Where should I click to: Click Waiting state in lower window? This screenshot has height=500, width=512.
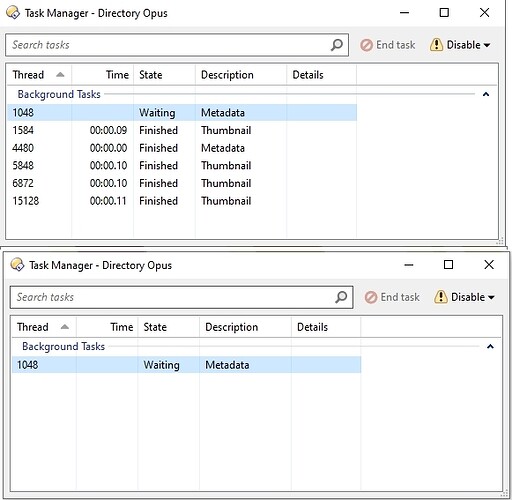pos(161,365)
